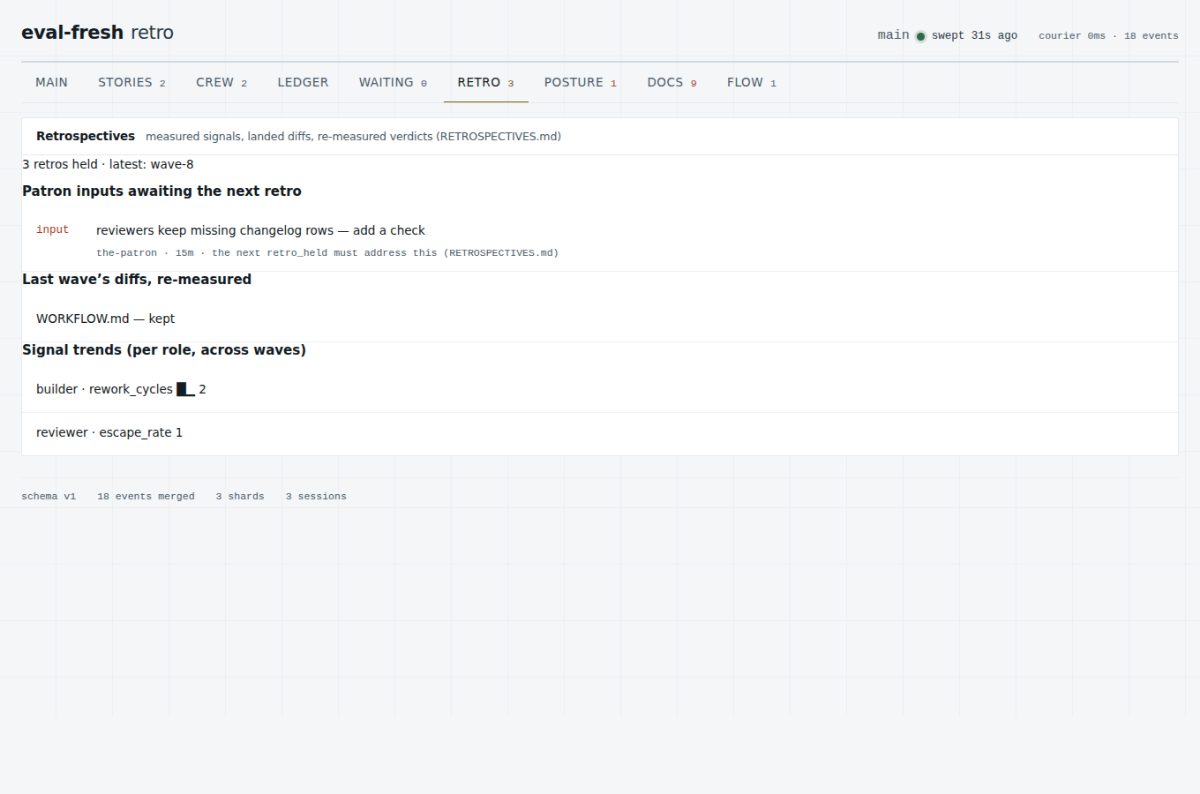Screen dimensions: 1200x794
Task: Click '3 sessions' footer text
Action: click(316, 496)
